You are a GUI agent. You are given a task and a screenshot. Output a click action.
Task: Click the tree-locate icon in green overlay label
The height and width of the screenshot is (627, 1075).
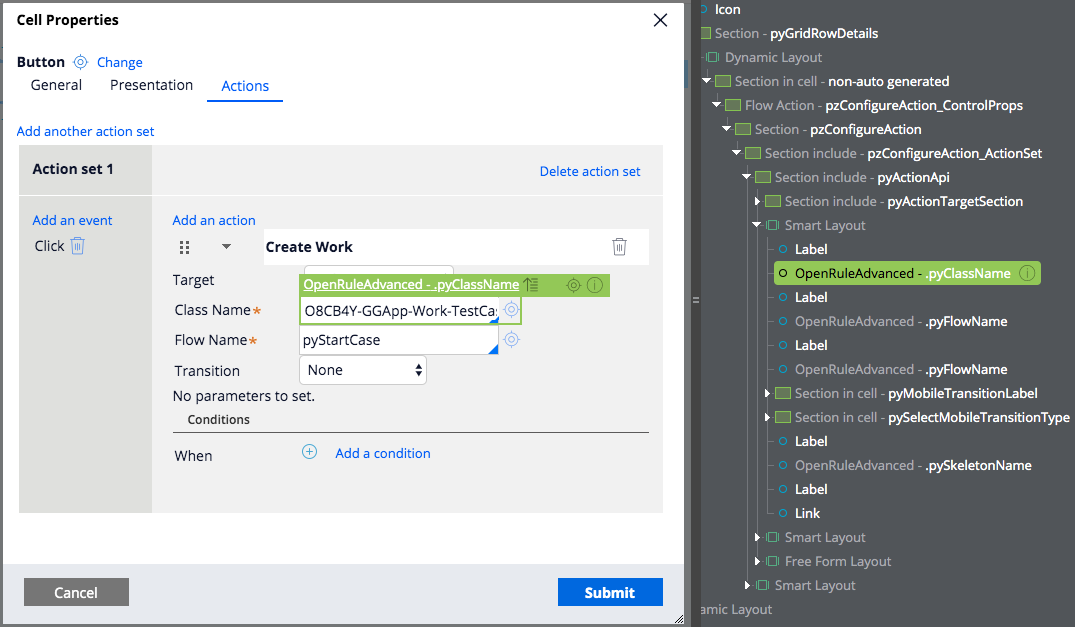[531, 284]
